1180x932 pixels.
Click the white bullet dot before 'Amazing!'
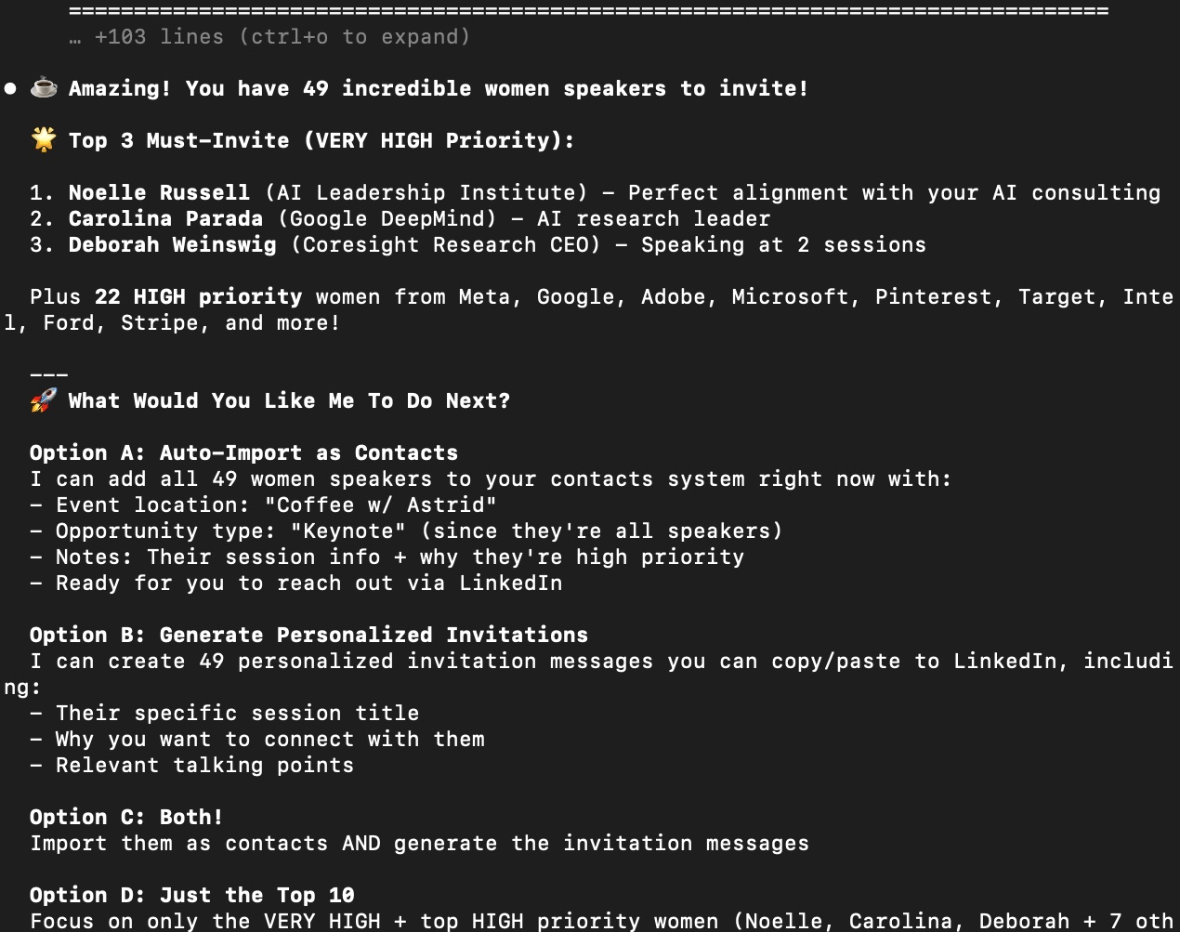click(x=10, y=89)
